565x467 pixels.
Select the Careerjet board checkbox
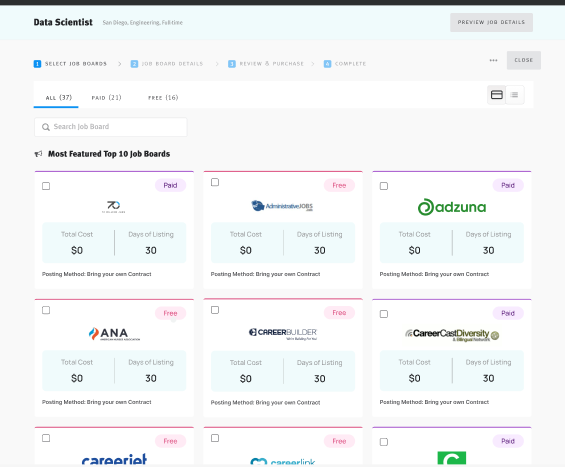46,438
